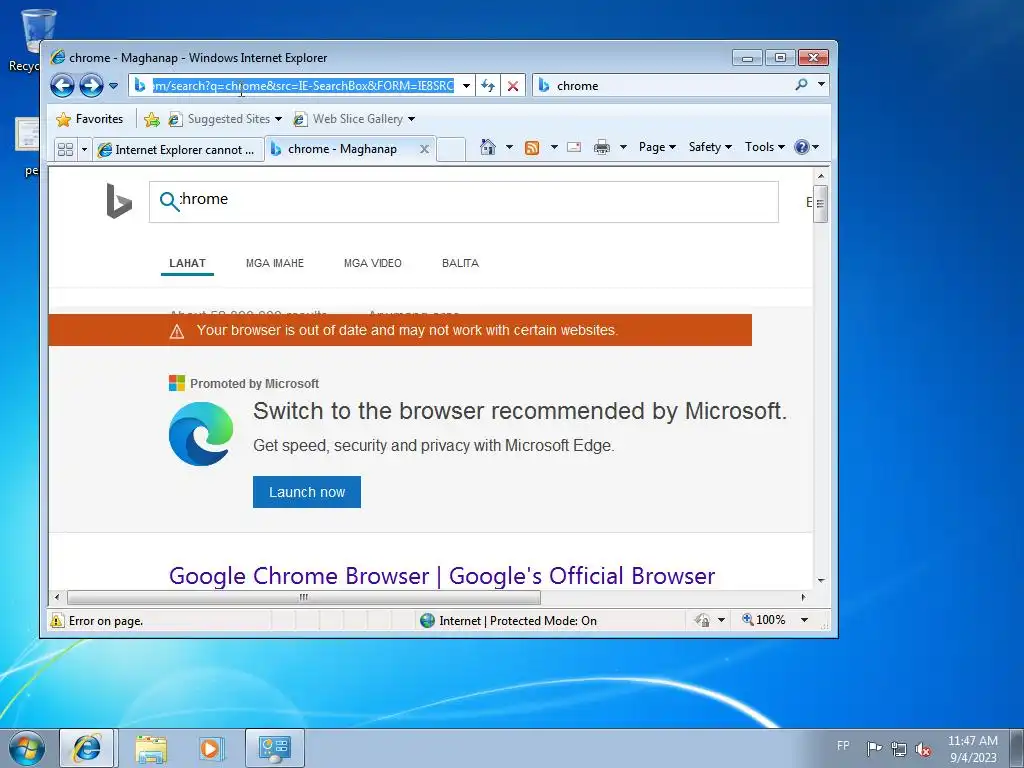Screen dimensions: 1024x768
Task: Open the Windows Start menu orb
Action: point(27,748)
